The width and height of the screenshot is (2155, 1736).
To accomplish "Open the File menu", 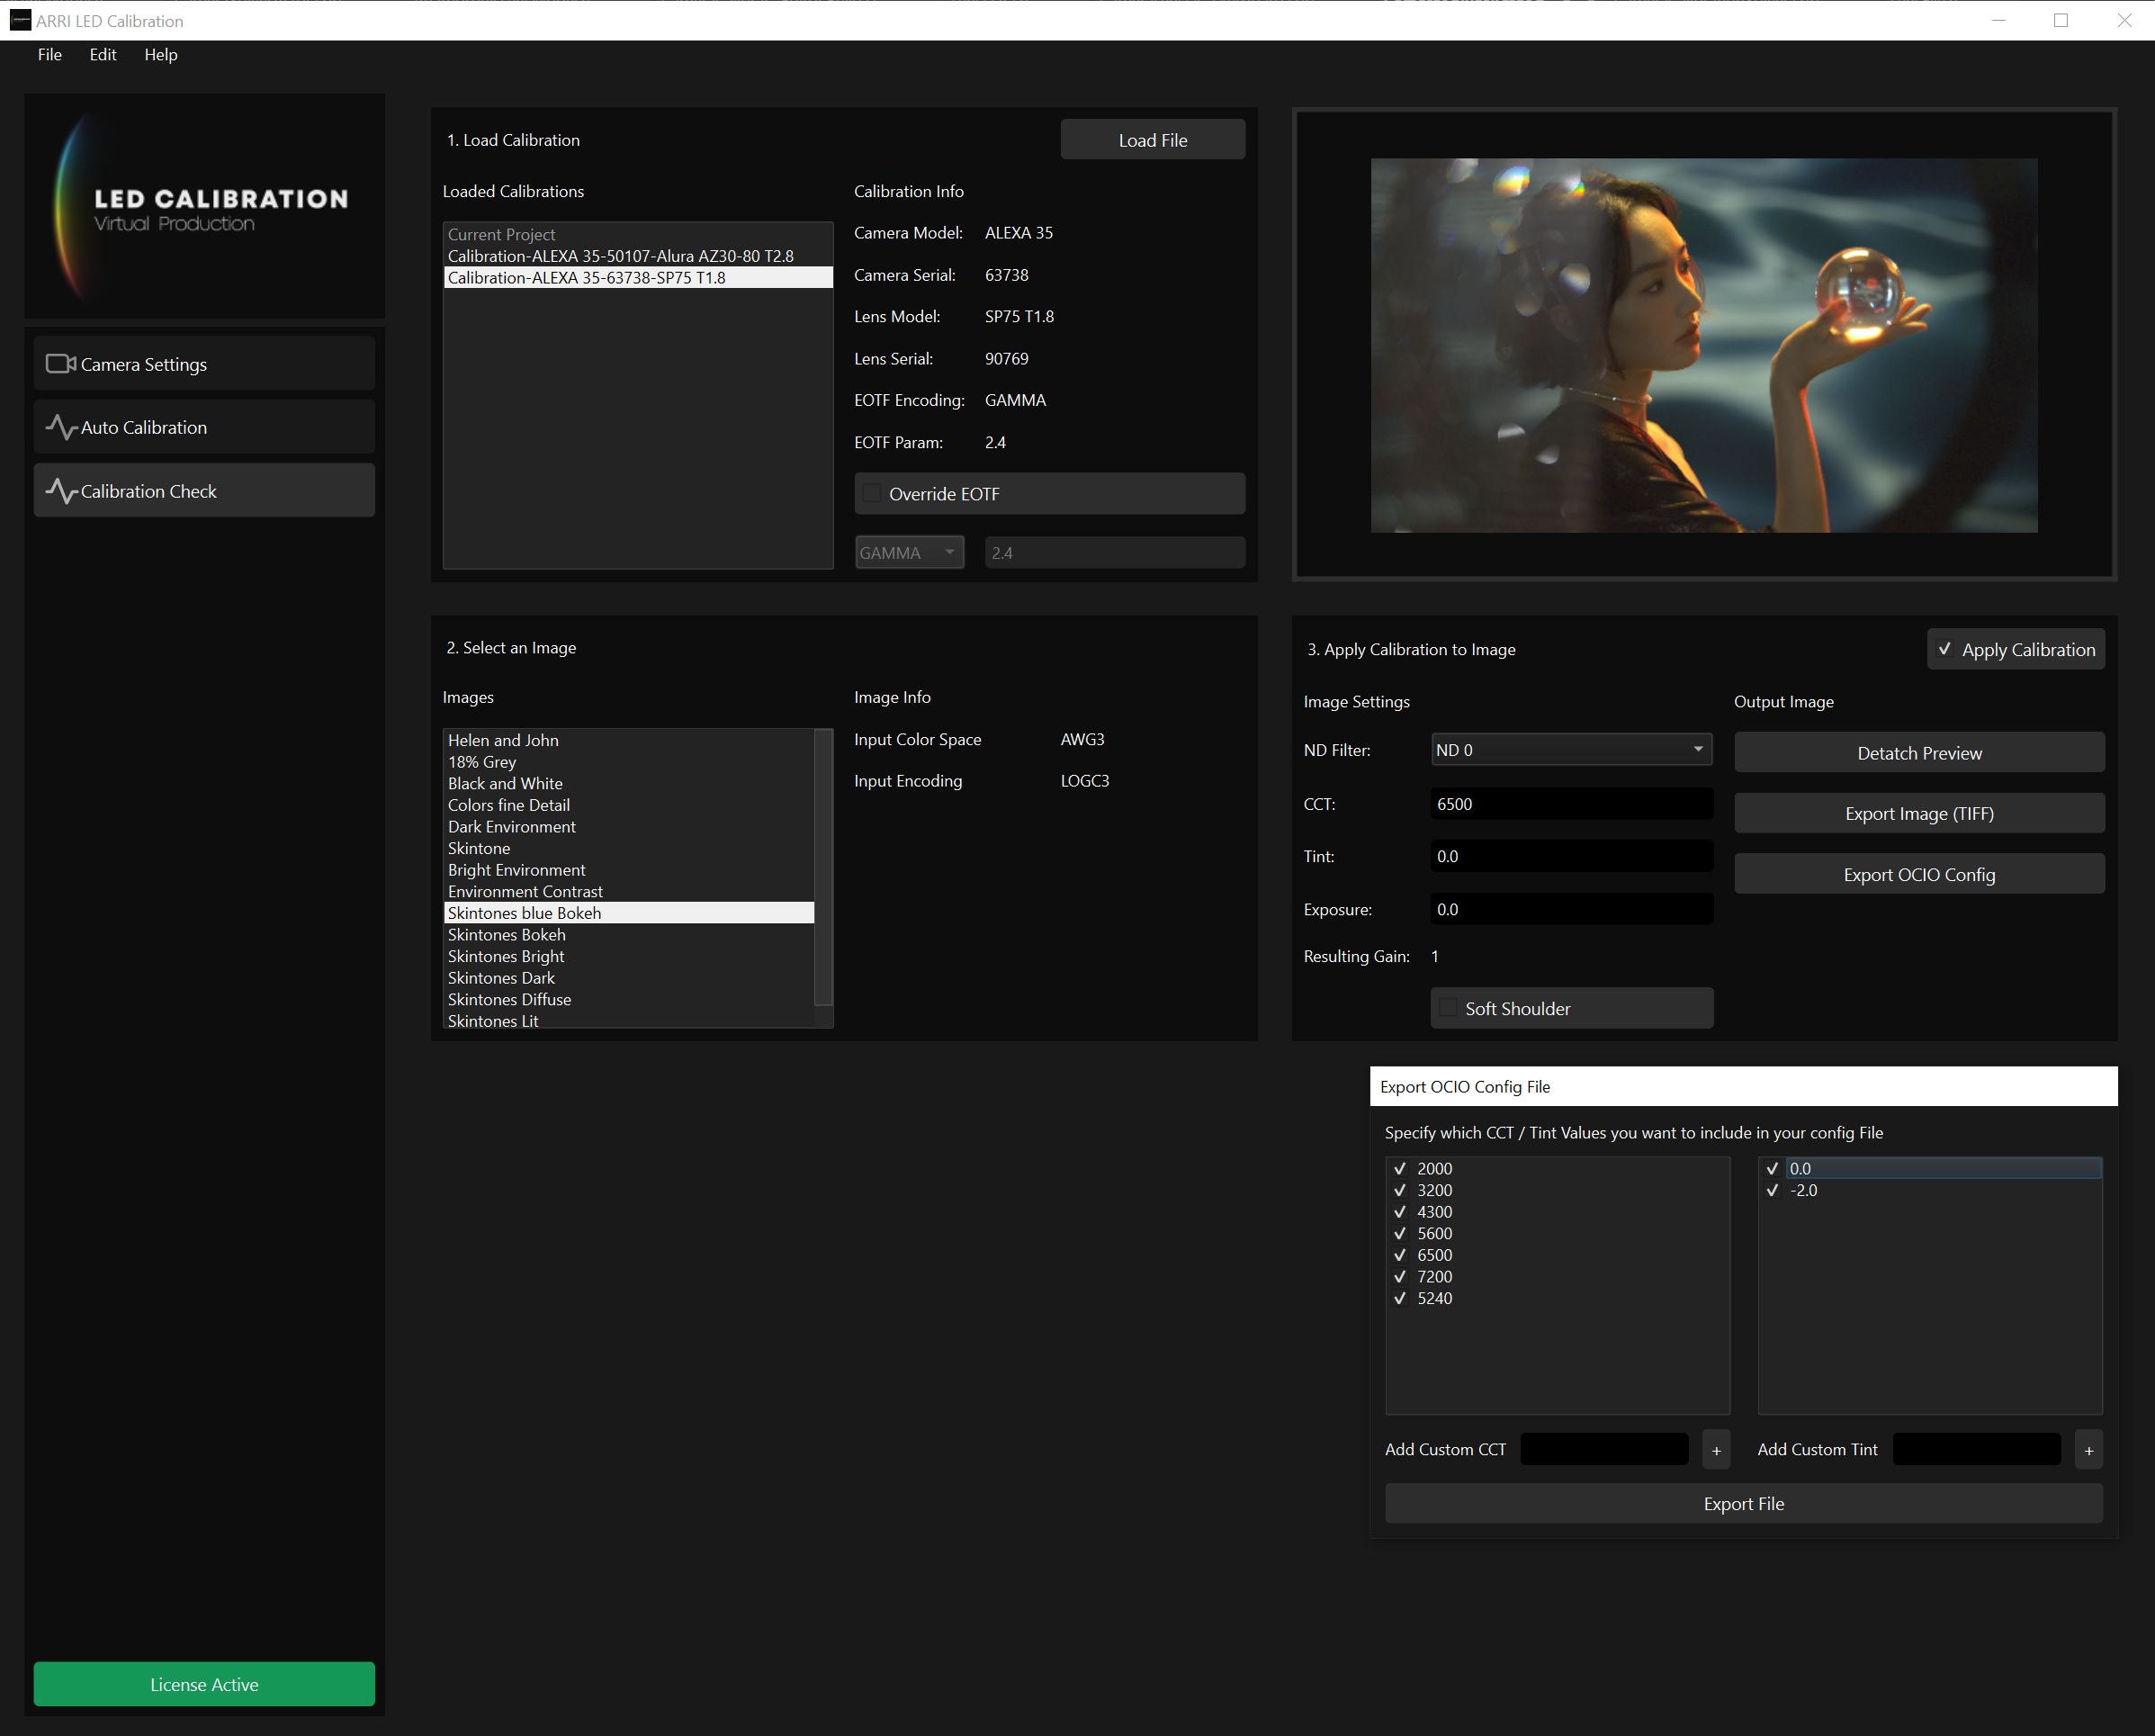I will [49, 55].
